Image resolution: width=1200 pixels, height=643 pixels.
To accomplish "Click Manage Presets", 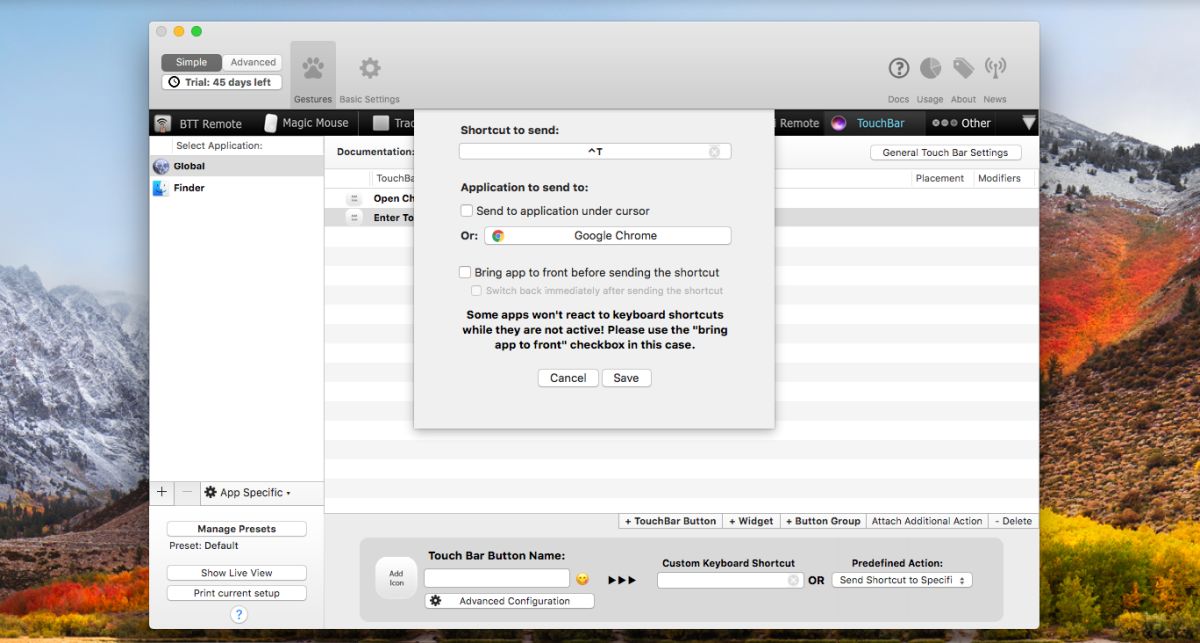I will (x=237, y=529).
